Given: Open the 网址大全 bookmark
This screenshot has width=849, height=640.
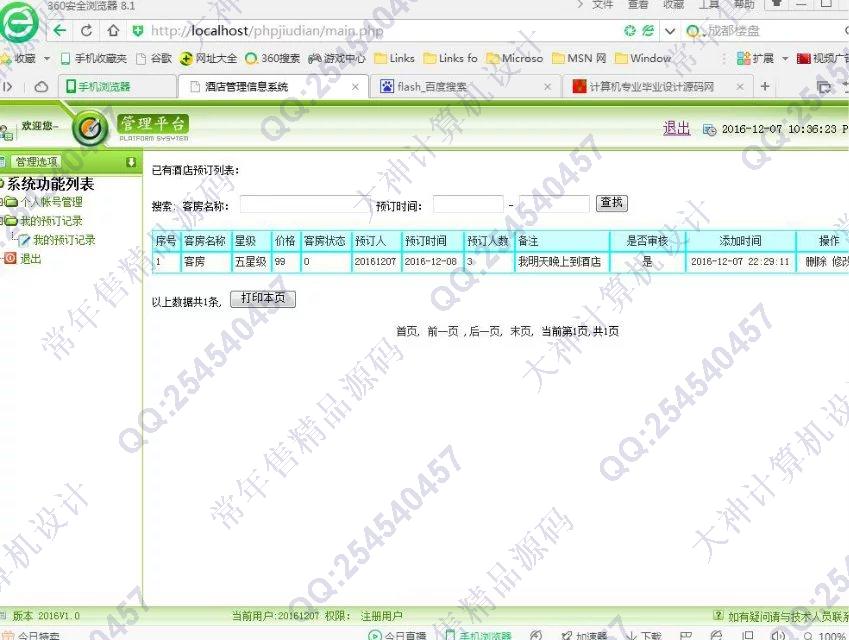Looking at the screenshot, I should (x=208, y=59).
